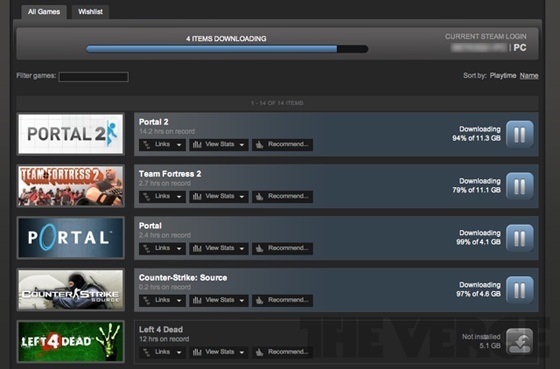
Task: Click the PC platform label
Action: click(x=520, y=48)
